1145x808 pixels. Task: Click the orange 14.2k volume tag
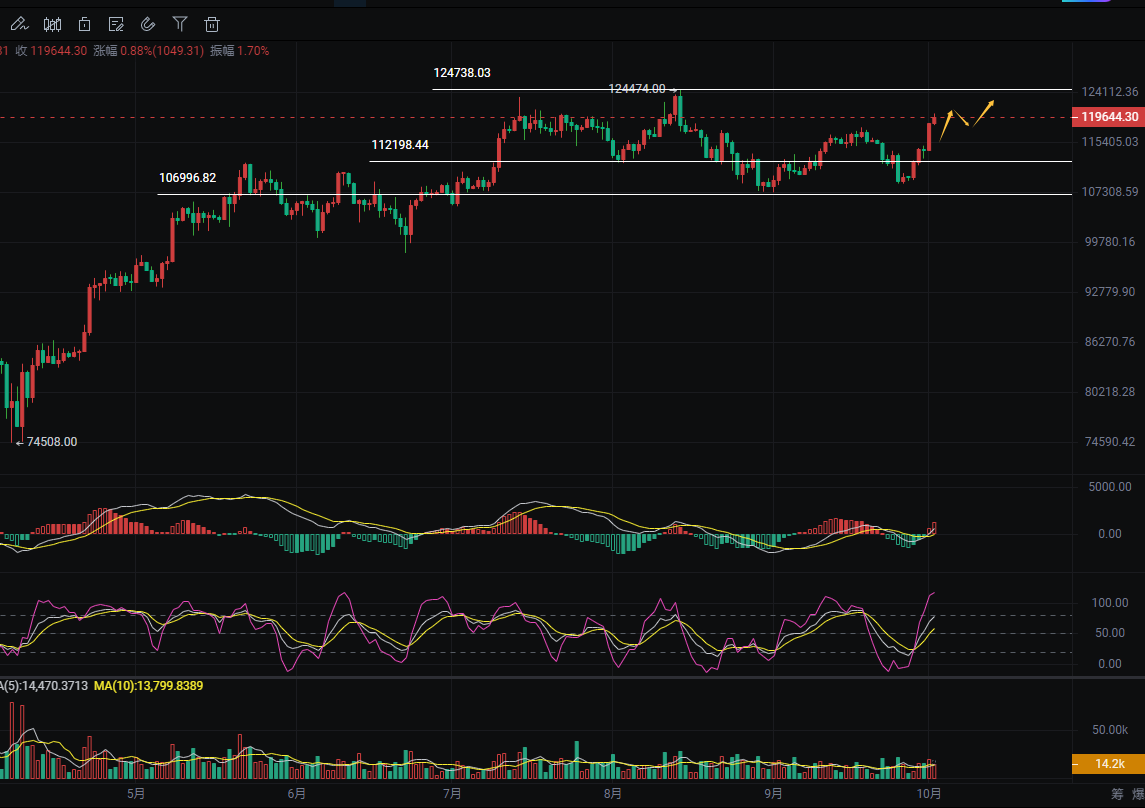click(x=1107, y=764)
